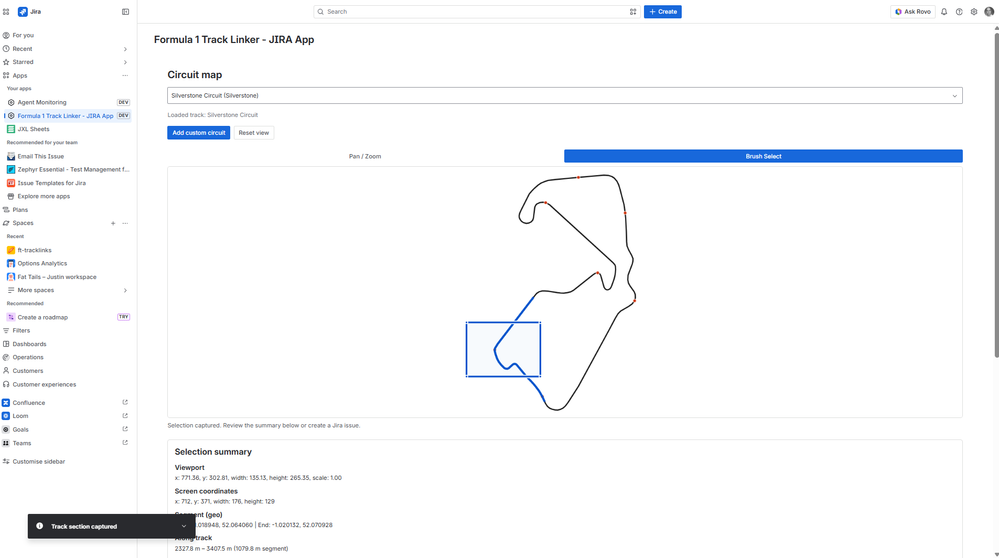Viewport: 999px width, 558px height.
Task: Open Formula 1 Track Linker app item
Action: pos(68,115)
